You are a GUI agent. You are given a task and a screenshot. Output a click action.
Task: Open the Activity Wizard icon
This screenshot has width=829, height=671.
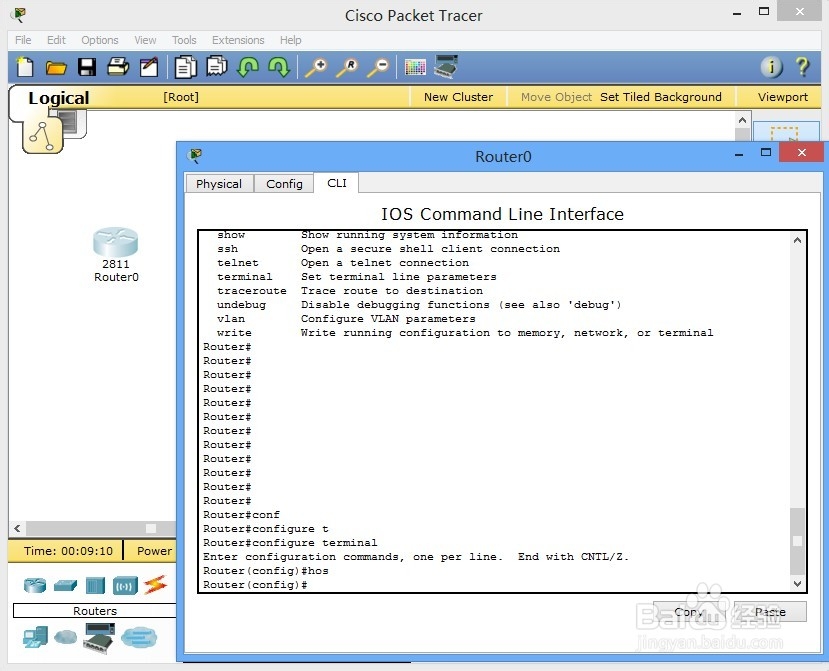(x=149, y=67)
